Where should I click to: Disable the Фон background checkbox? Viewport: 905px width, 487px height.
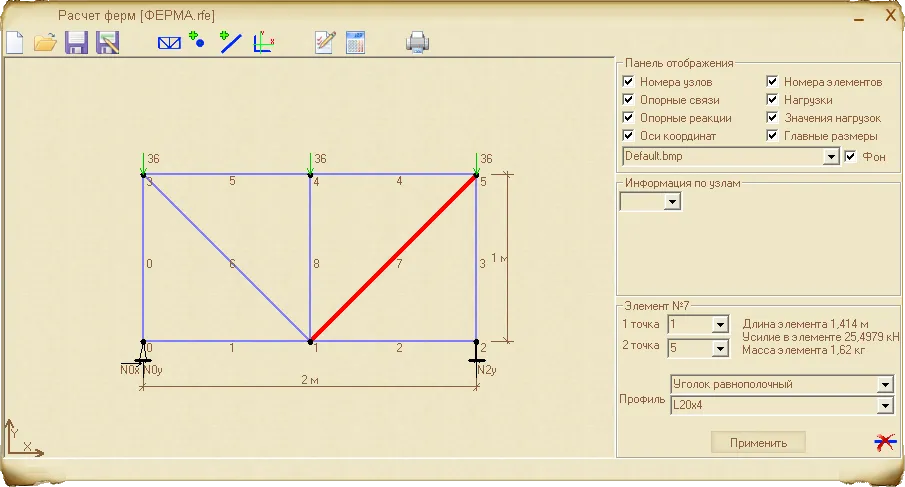(850, 156)
